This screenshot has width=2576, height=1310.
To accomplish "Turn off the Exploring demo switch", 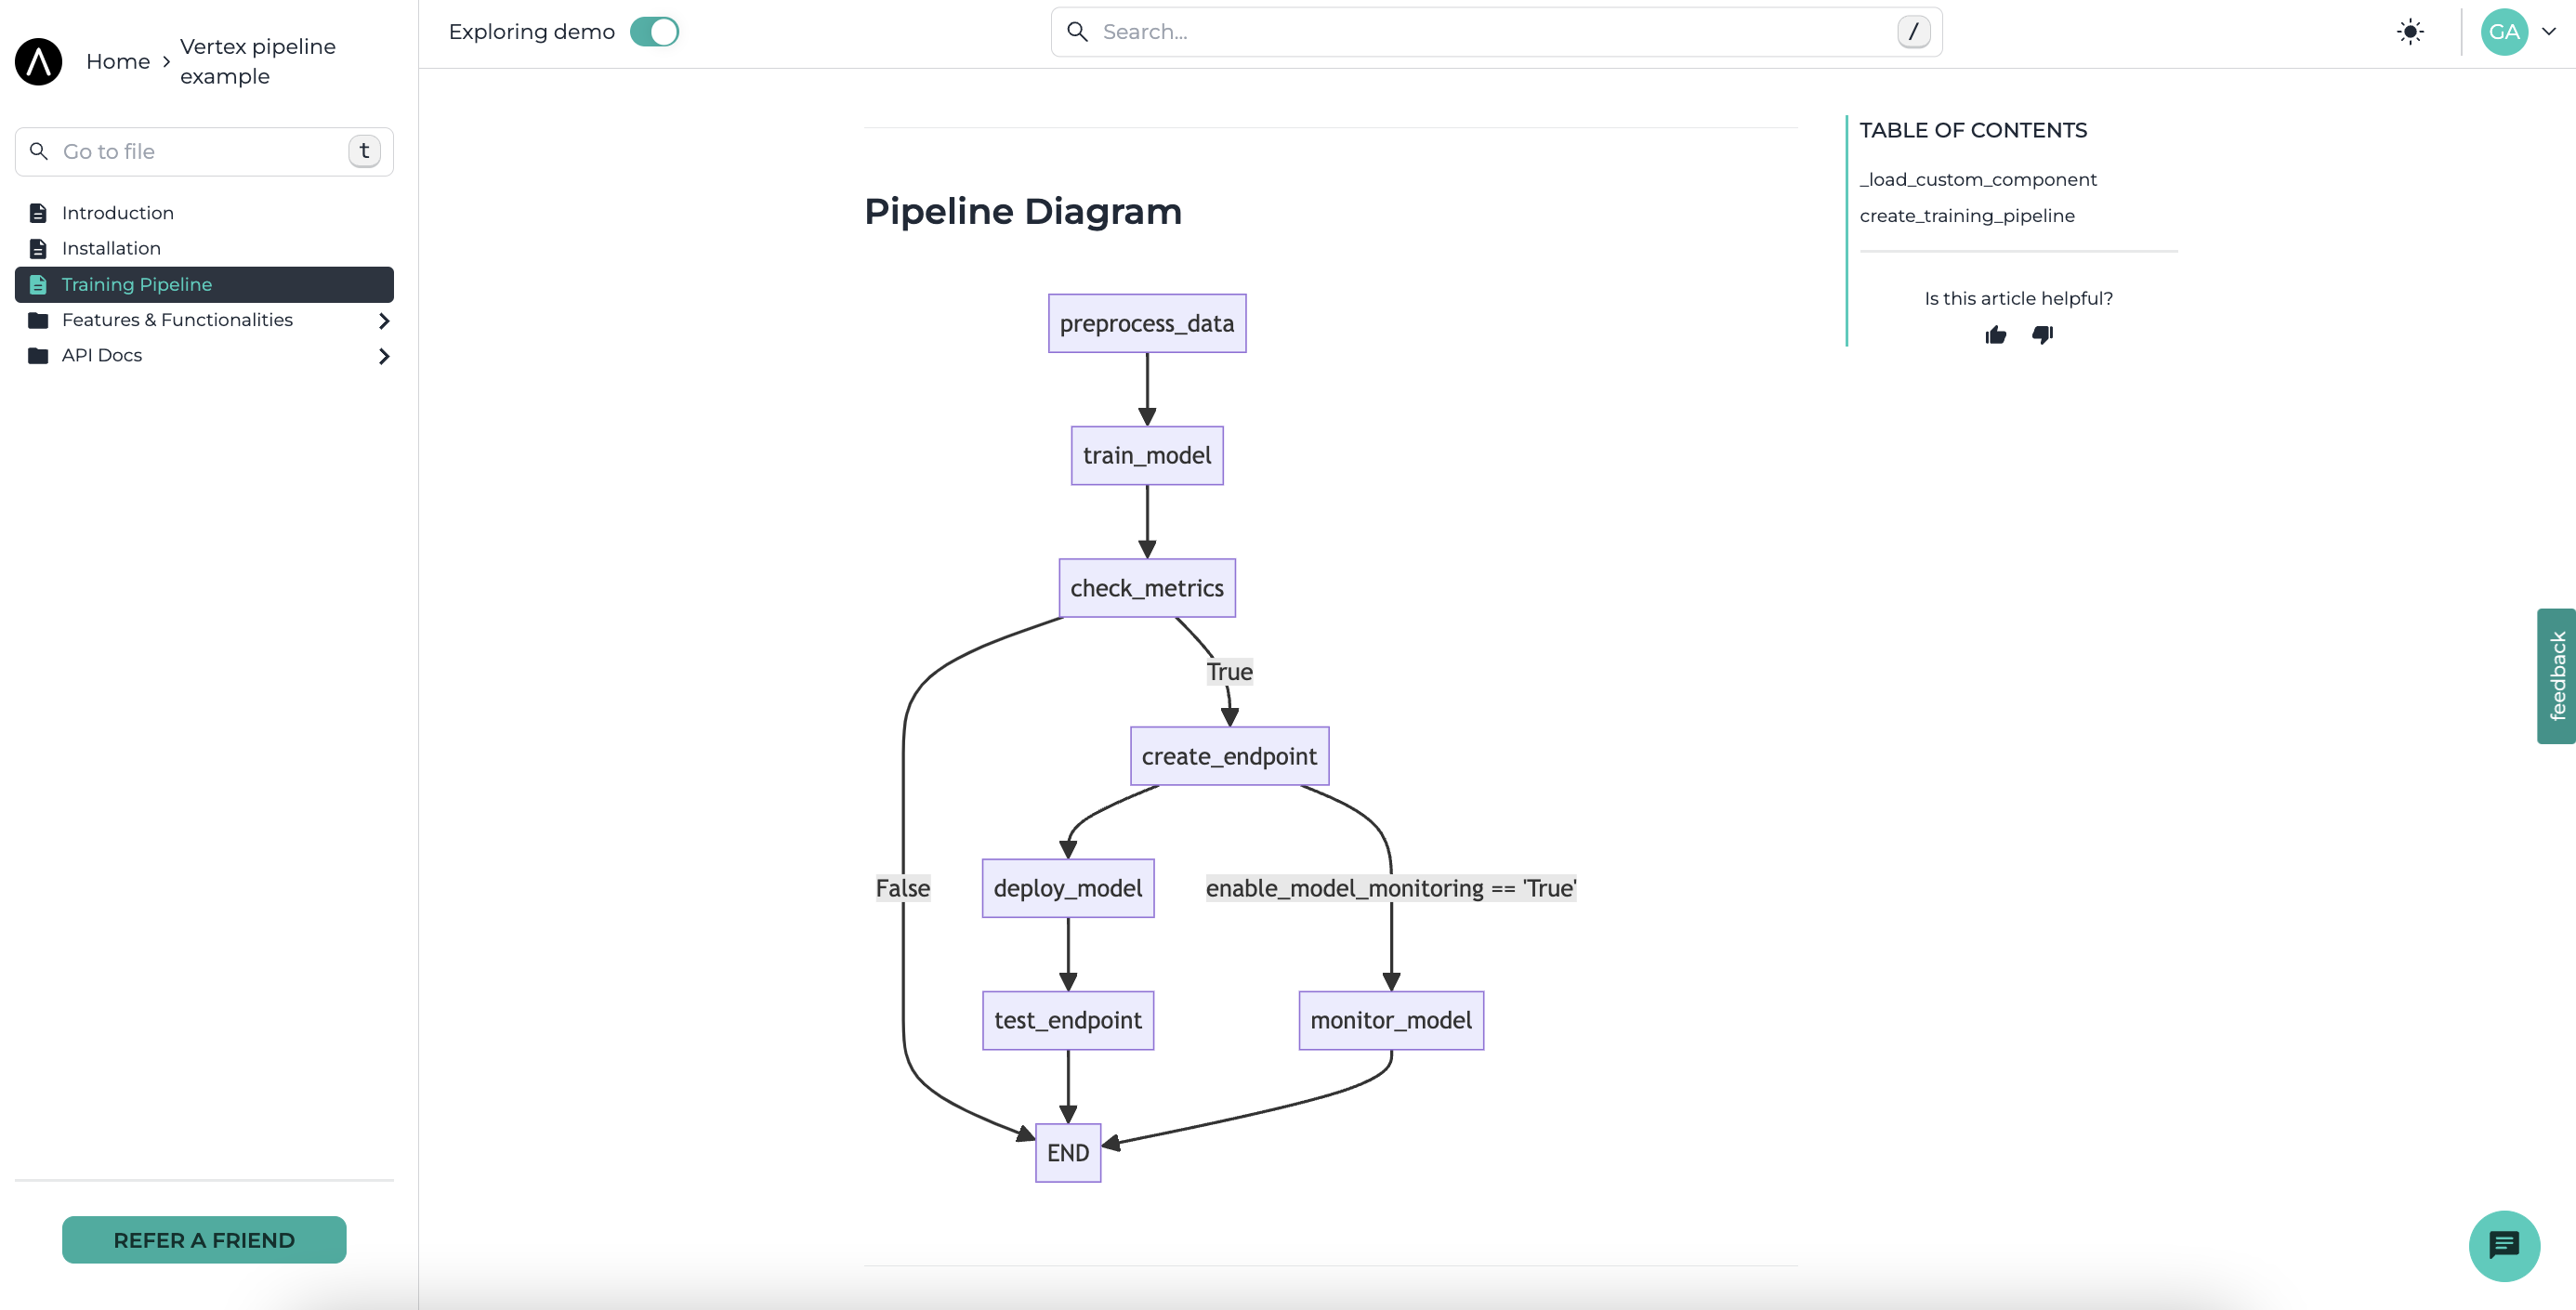I will click(654, 32).
